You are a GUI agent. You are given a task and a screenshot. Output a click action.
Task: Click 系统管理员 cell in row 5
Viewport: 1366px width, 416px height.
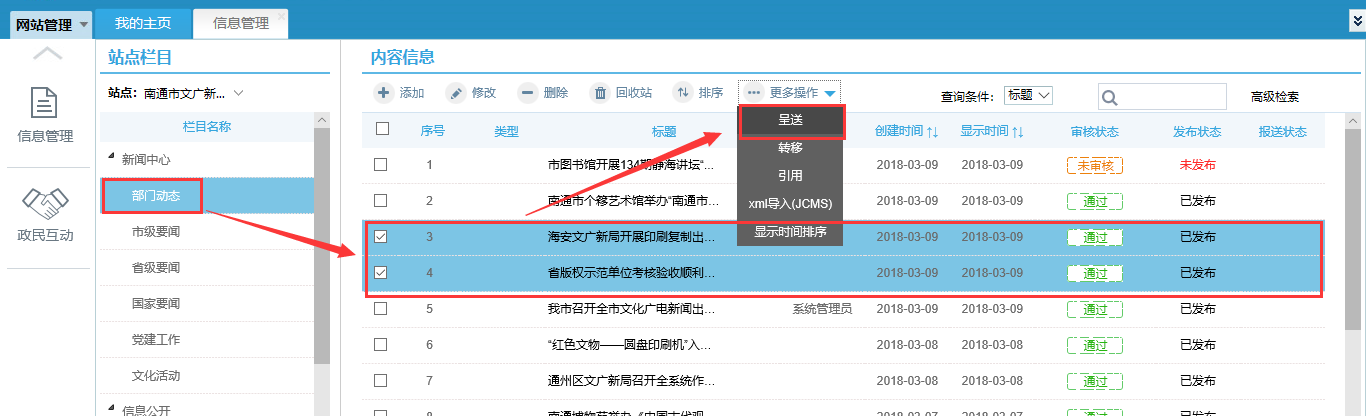click(x=822, y=309)
